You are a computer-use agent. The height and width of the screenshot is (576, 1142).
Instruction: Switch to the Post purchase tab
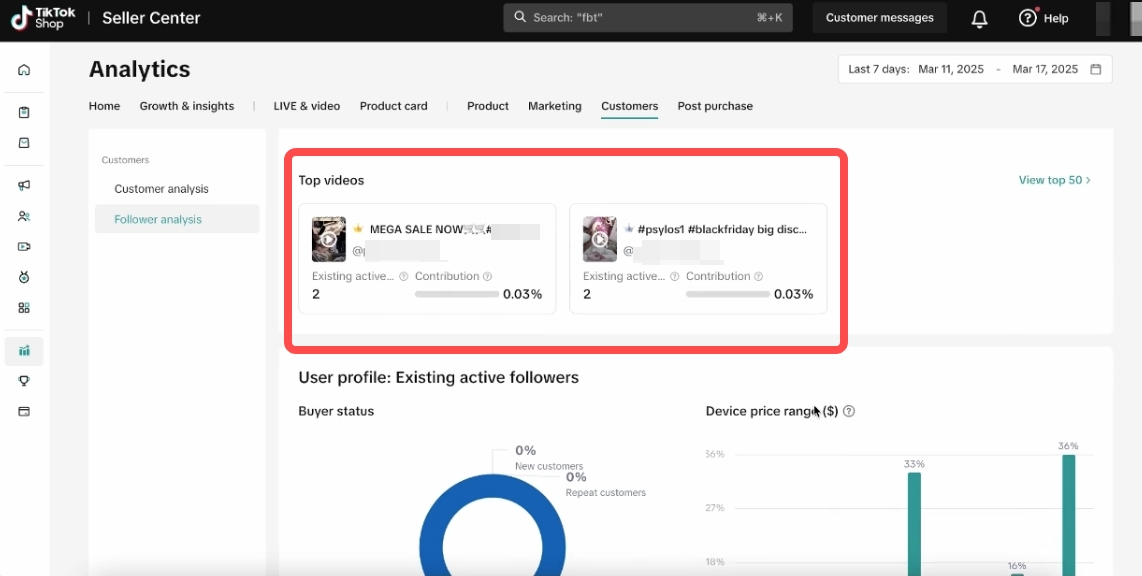[714, 106]
